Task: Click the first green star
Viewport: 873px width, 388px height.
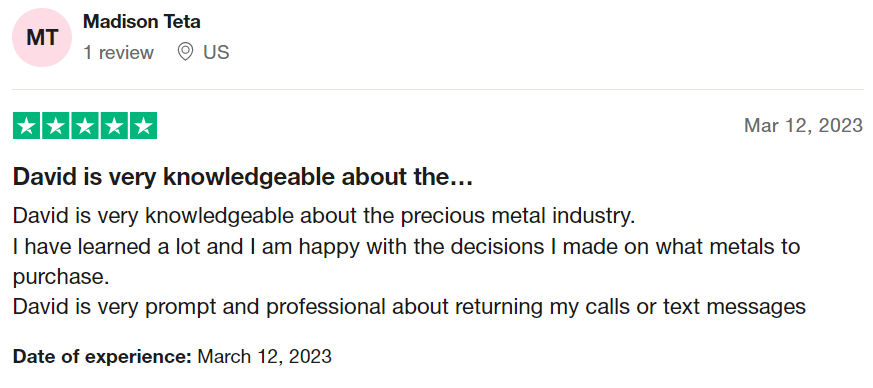Action: pos(26,126)
